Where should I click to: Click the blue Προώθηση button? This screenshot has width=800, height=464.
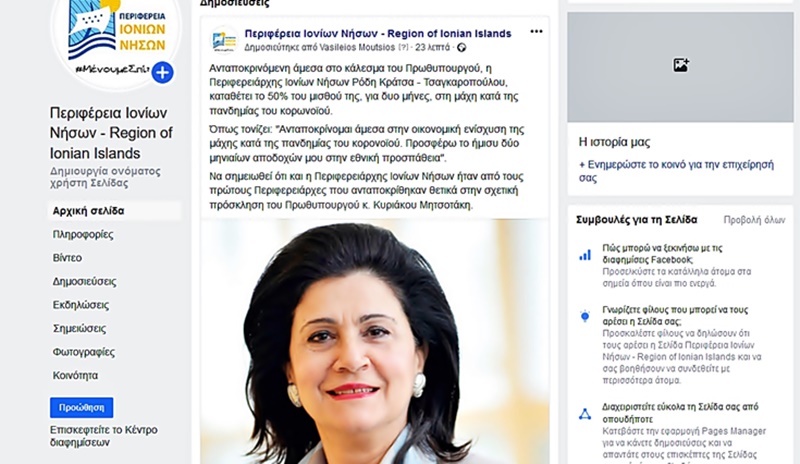(82, 407)
